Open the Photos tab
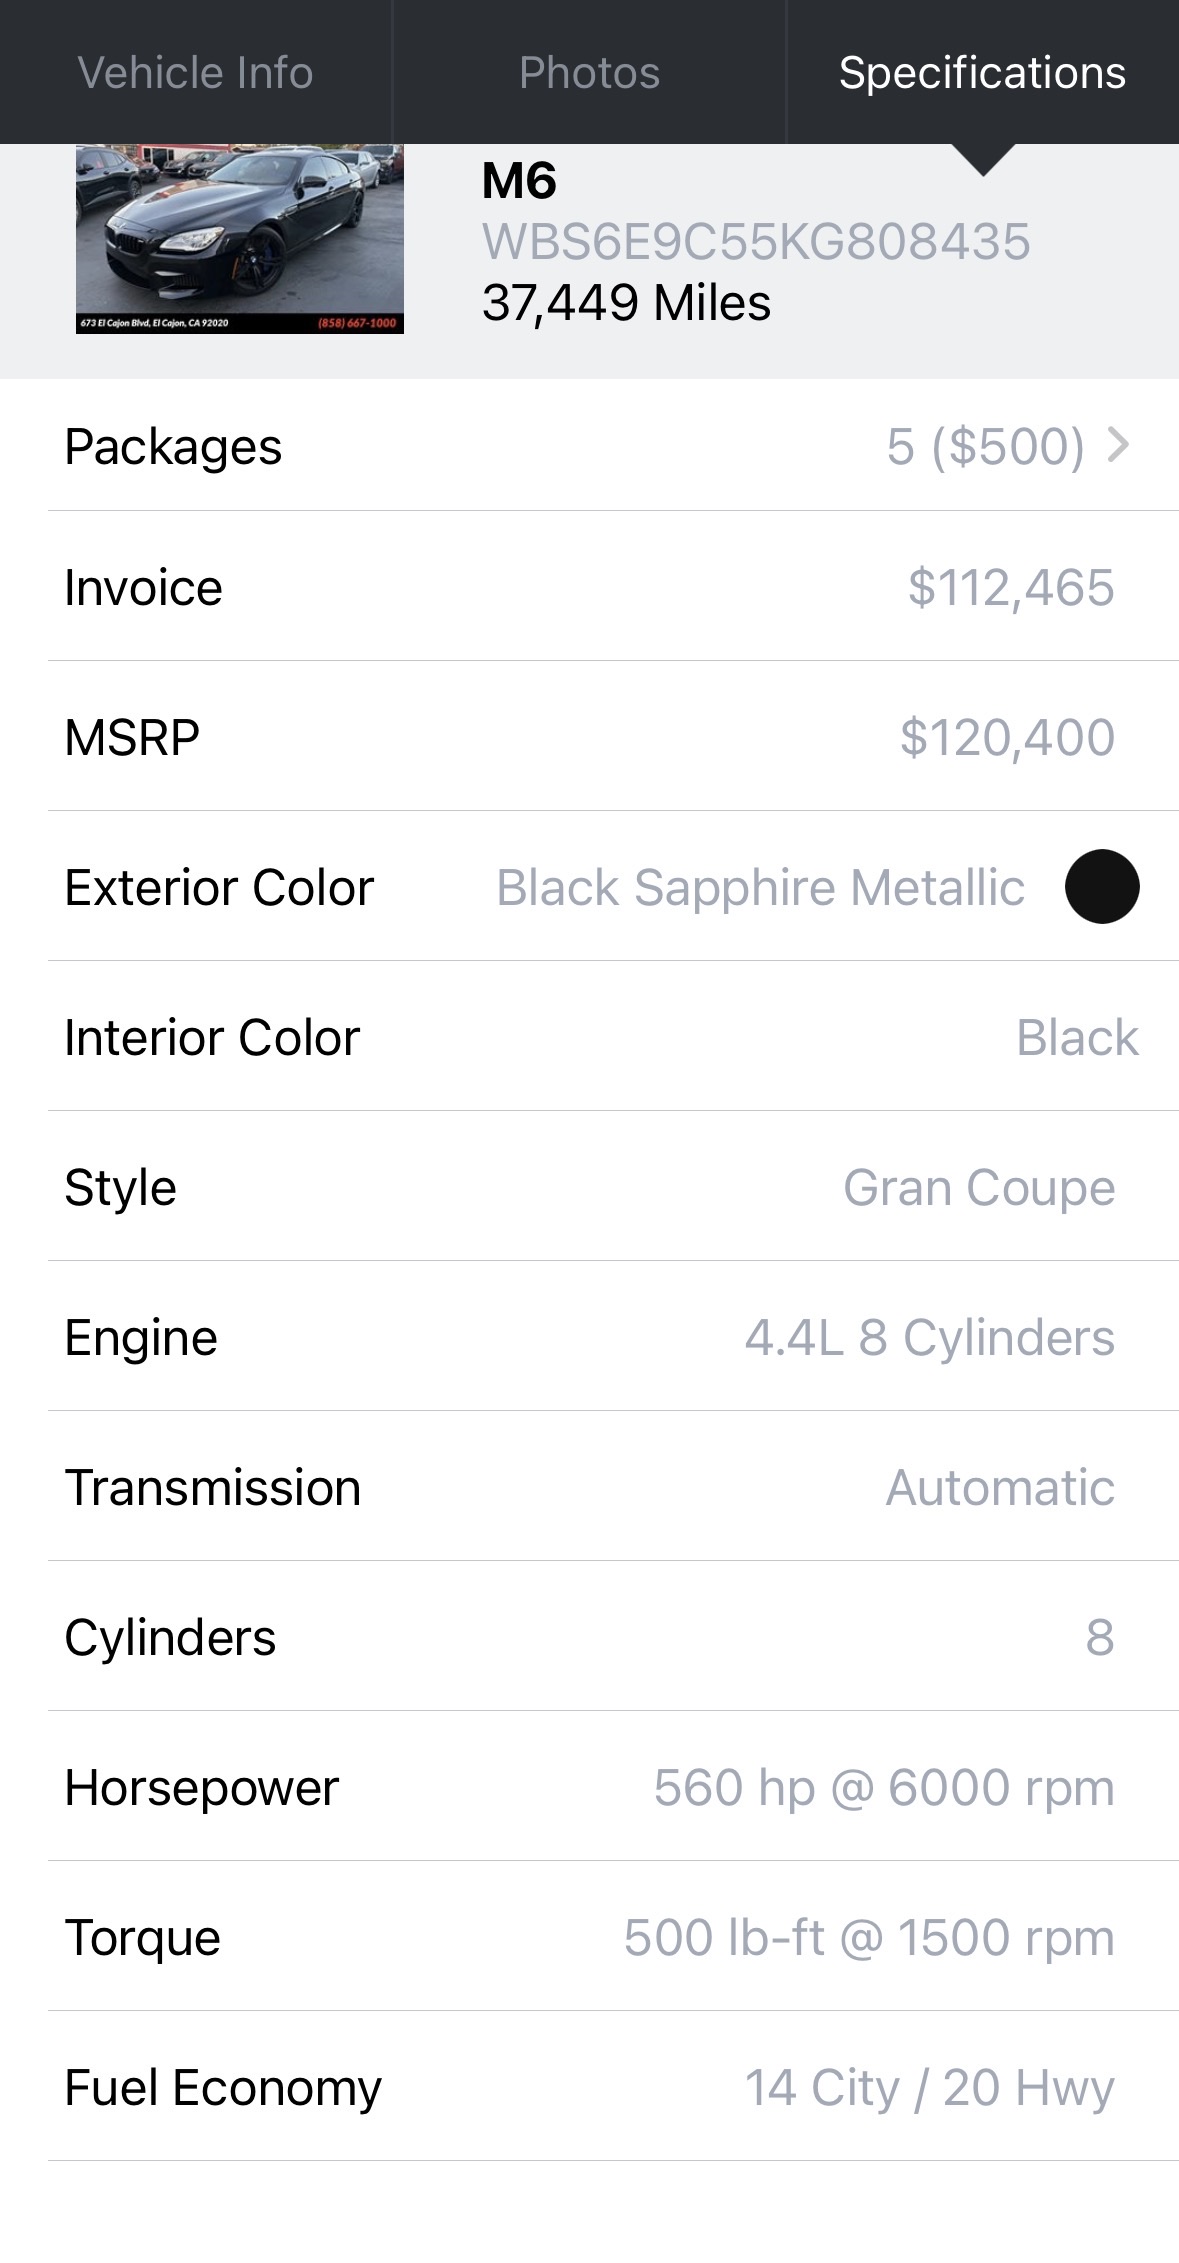This screenshot has height=2263, width=1179. (589, 72)
